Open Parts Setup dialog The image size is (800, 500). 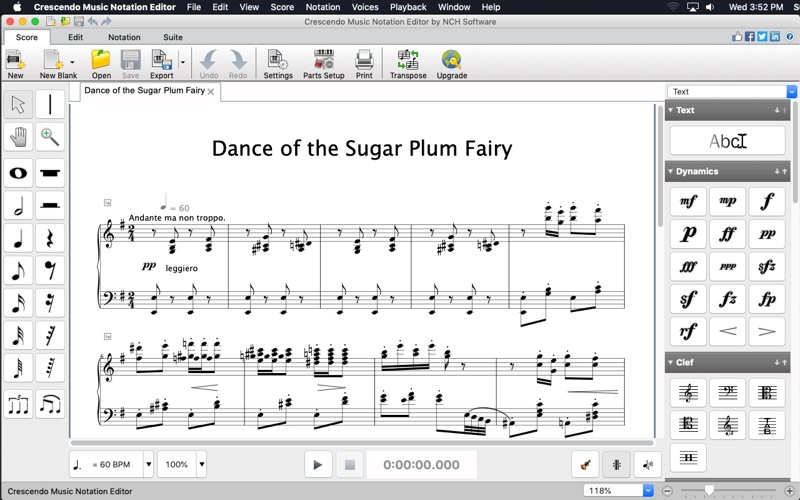323,64
